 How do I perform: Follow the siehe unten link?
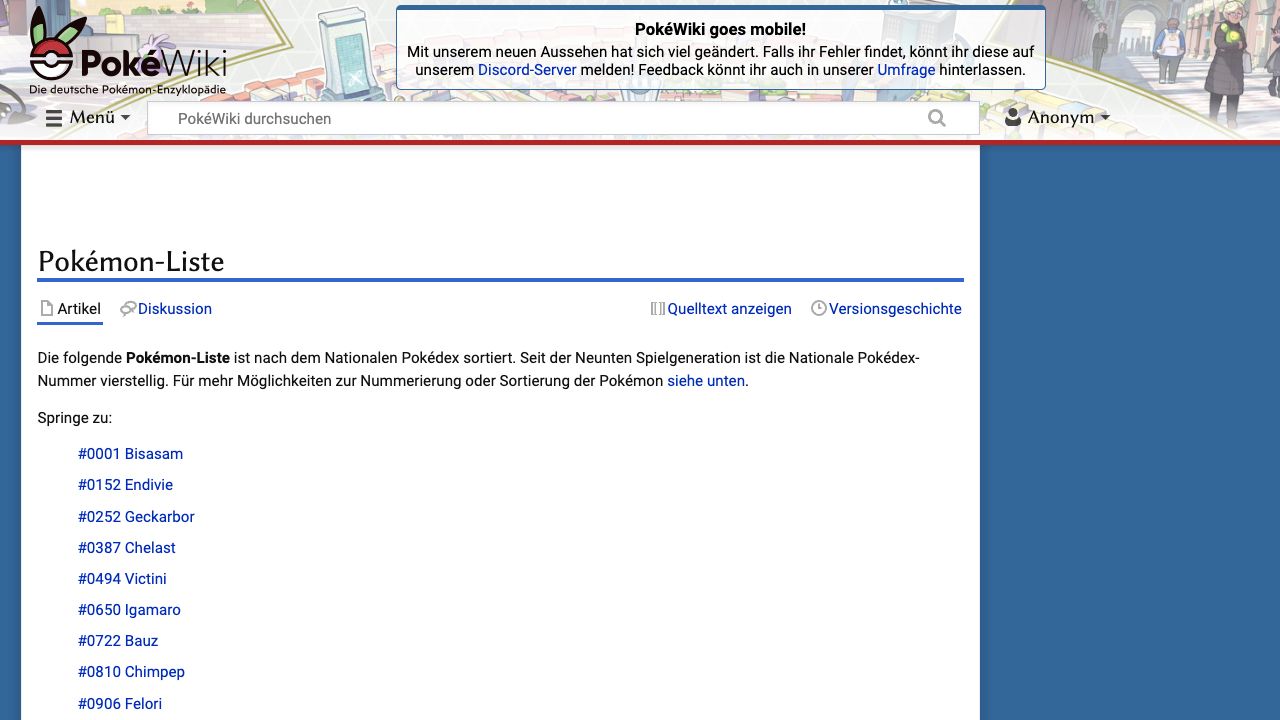[706, 381]
